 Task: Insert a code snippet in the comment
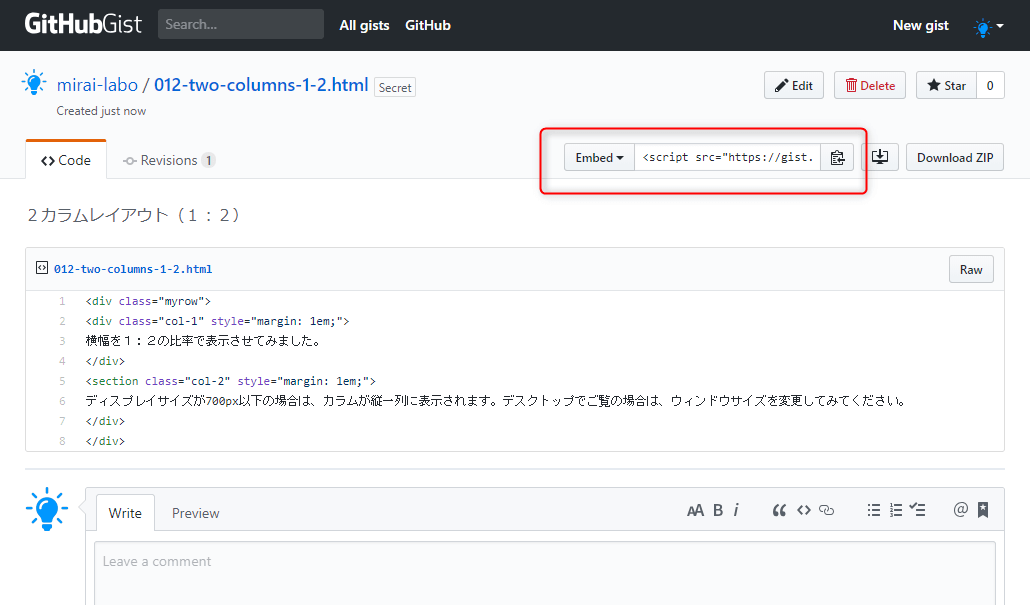point(803,510)
